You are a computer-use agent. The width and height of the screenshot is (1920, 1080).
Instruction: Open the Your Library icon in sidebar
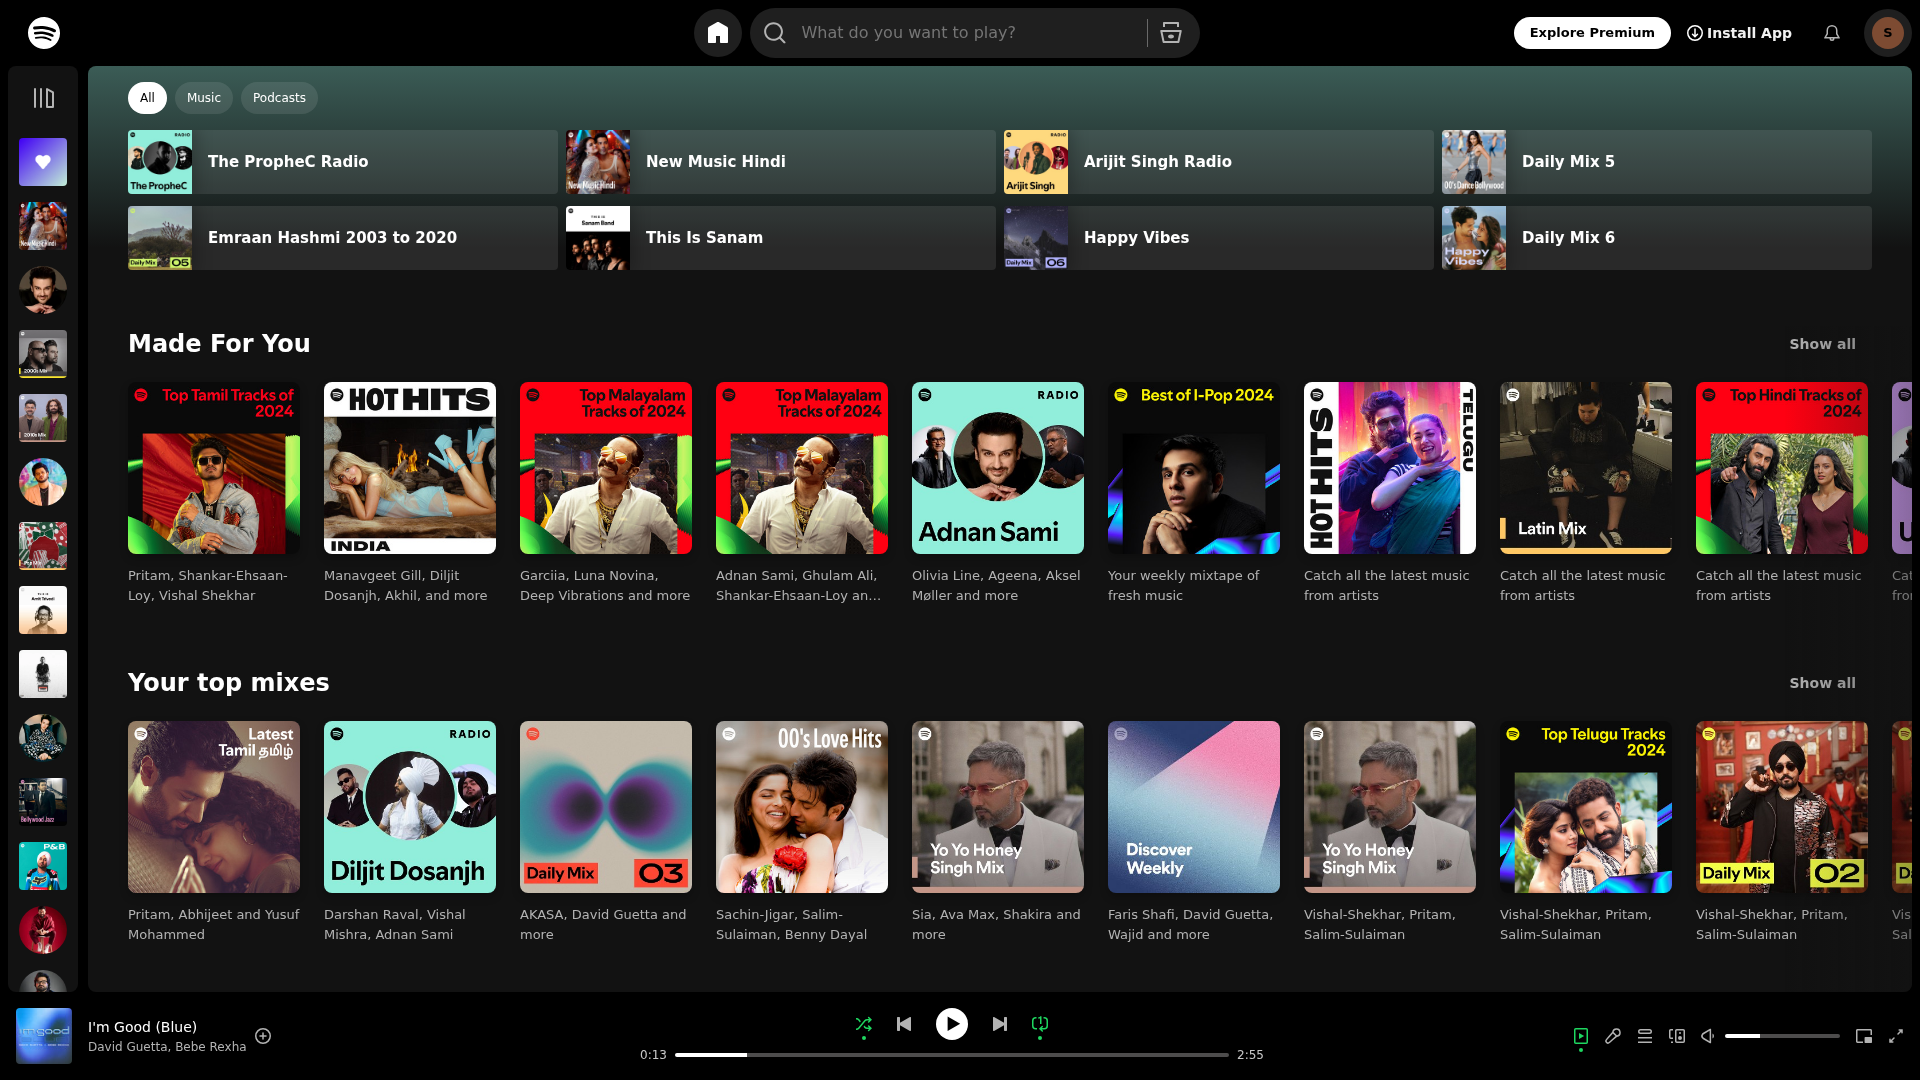click(x=43, y=98)
